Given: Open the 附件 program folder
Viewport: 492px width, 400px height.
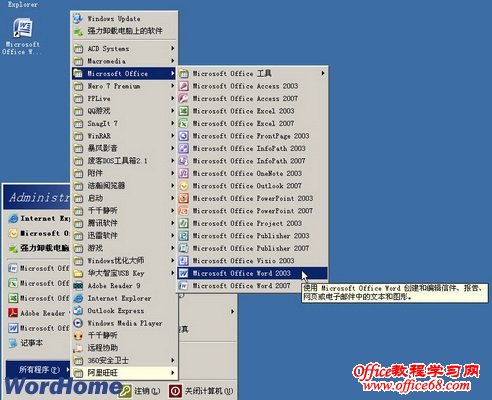Looking at the screenshot, I should (x=124, y=173).
